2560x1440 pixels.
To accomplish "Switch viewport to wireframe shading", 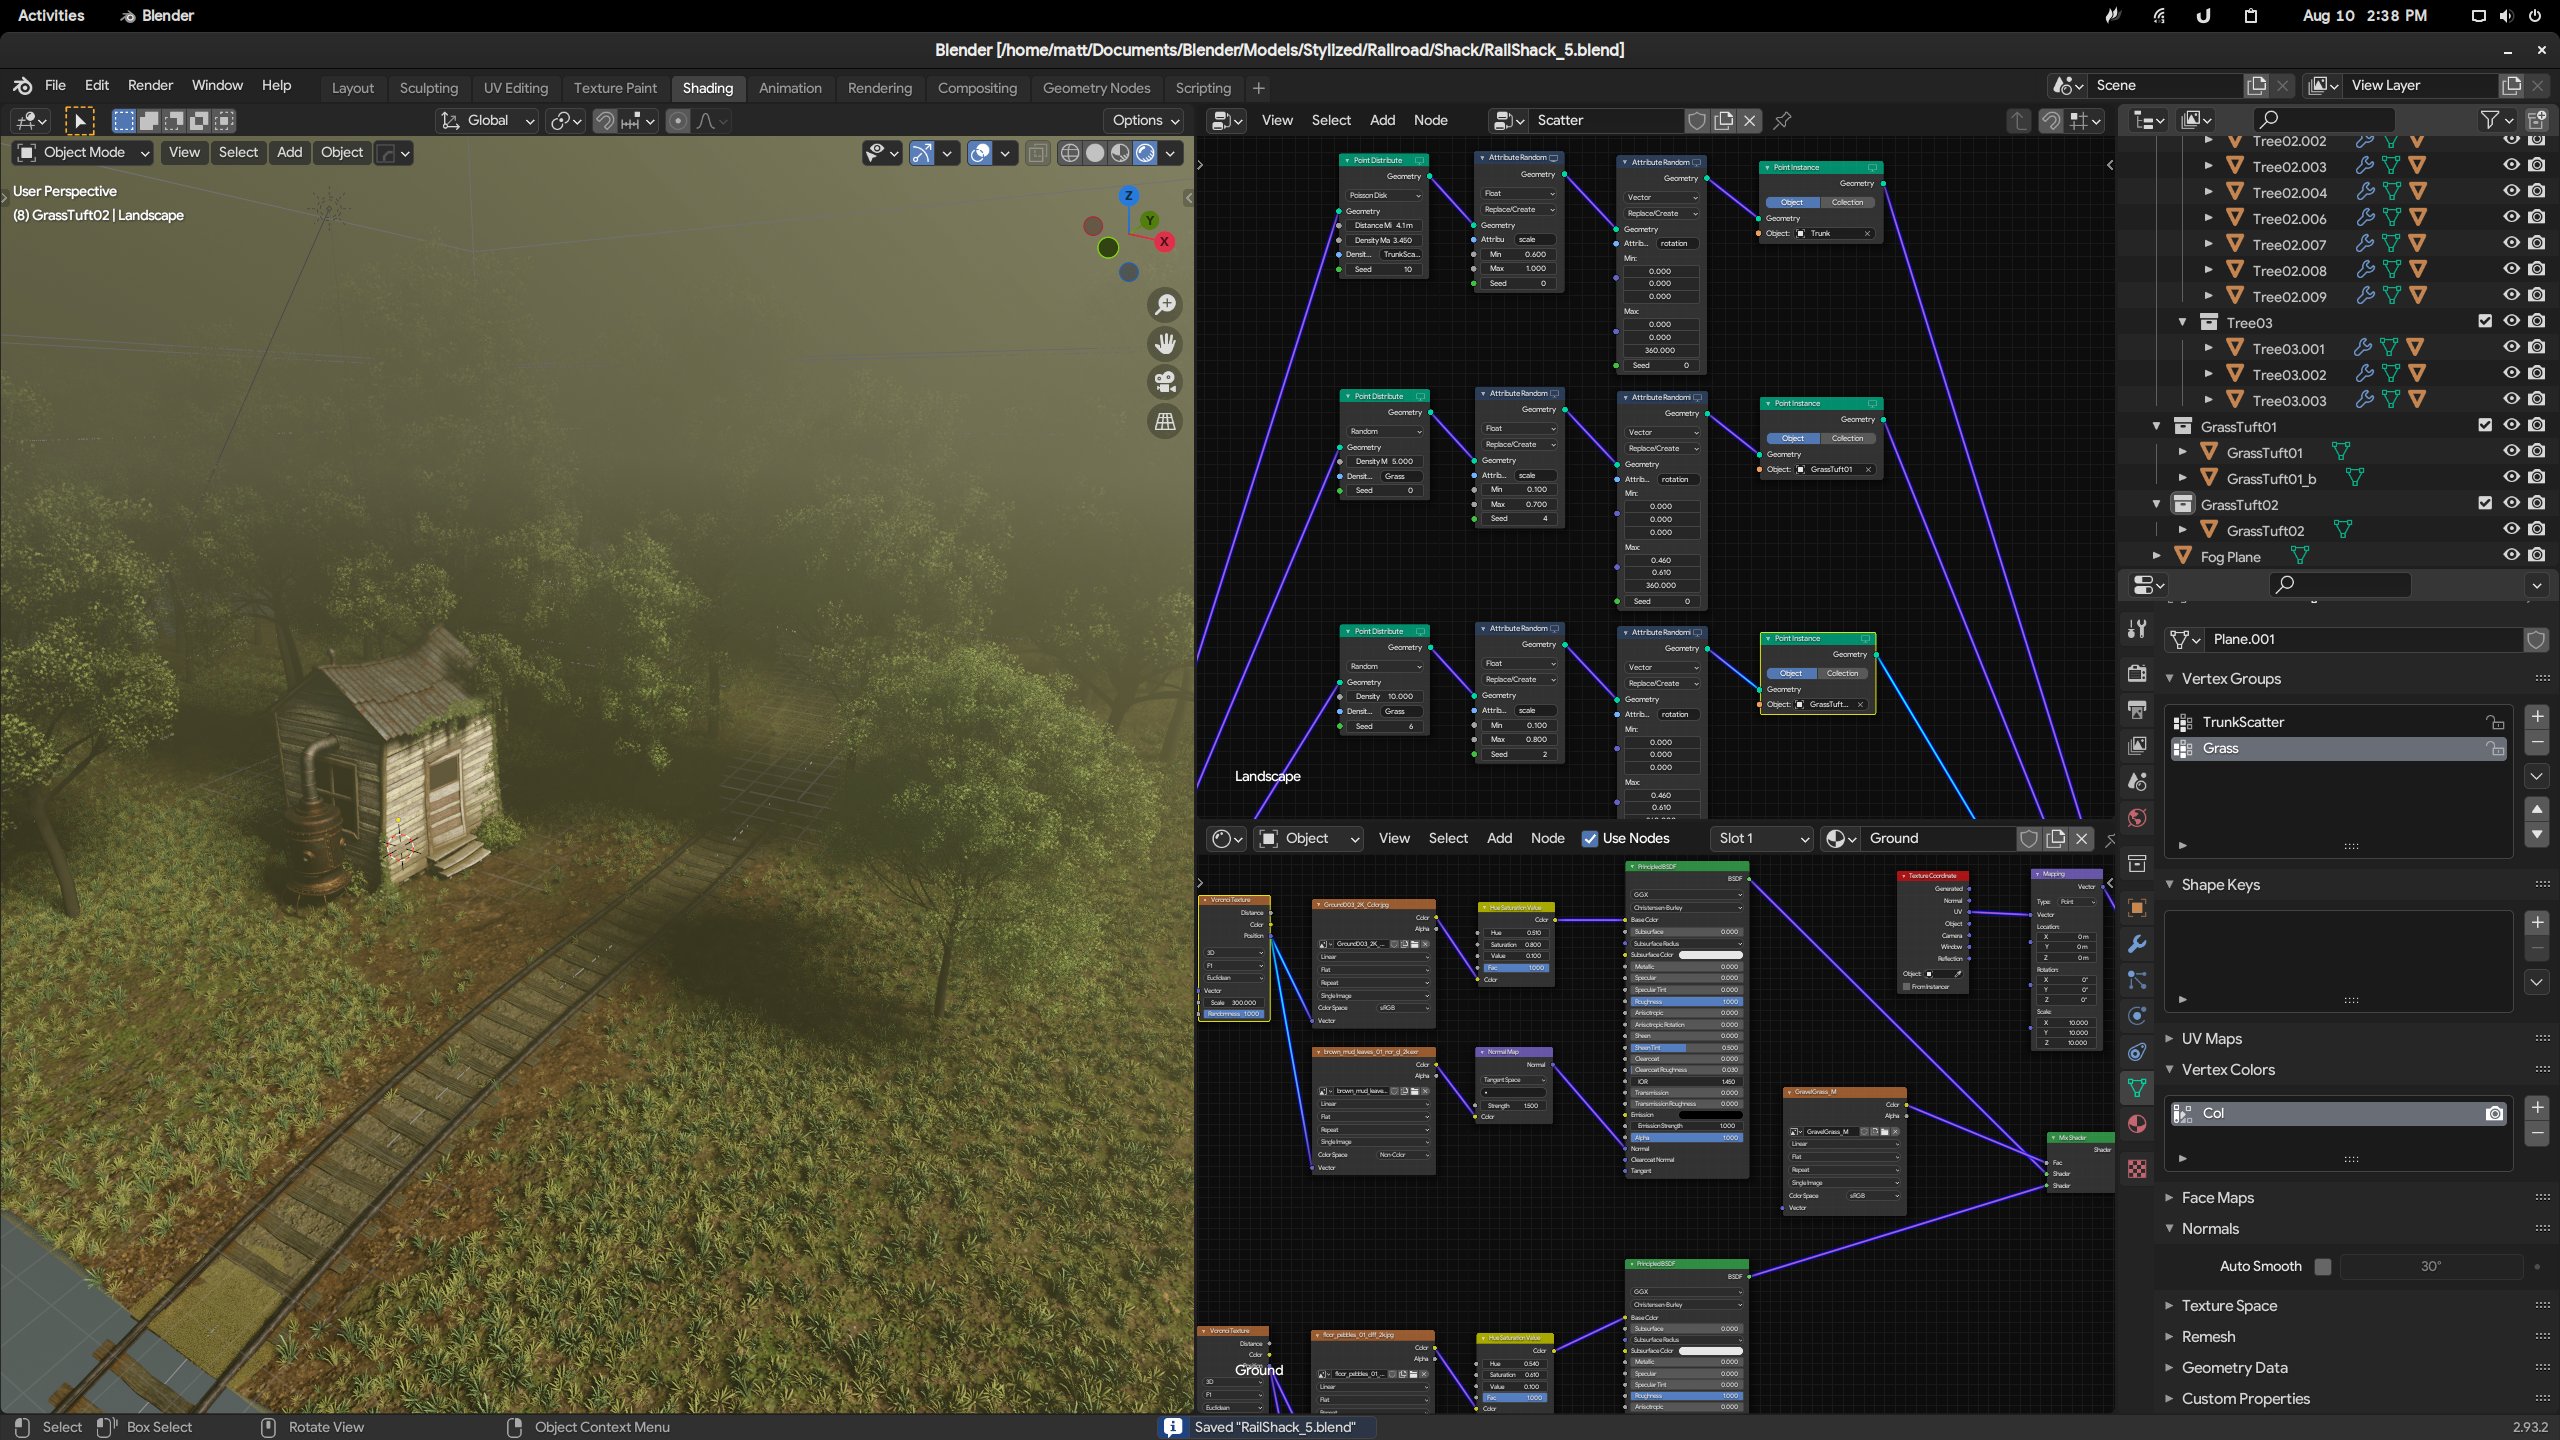I will coord(1070,152).
